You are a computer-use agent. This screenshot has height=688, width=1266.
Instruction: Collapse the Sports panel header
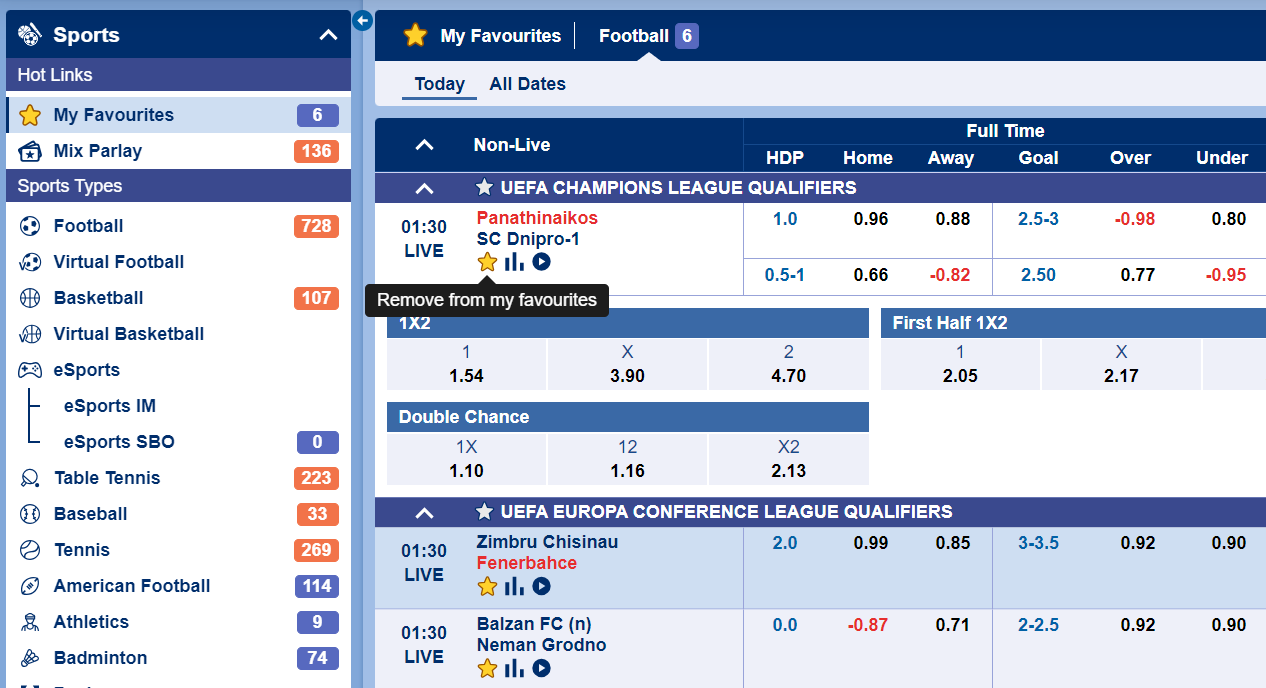pyautogui.click(x=328, y=35)
